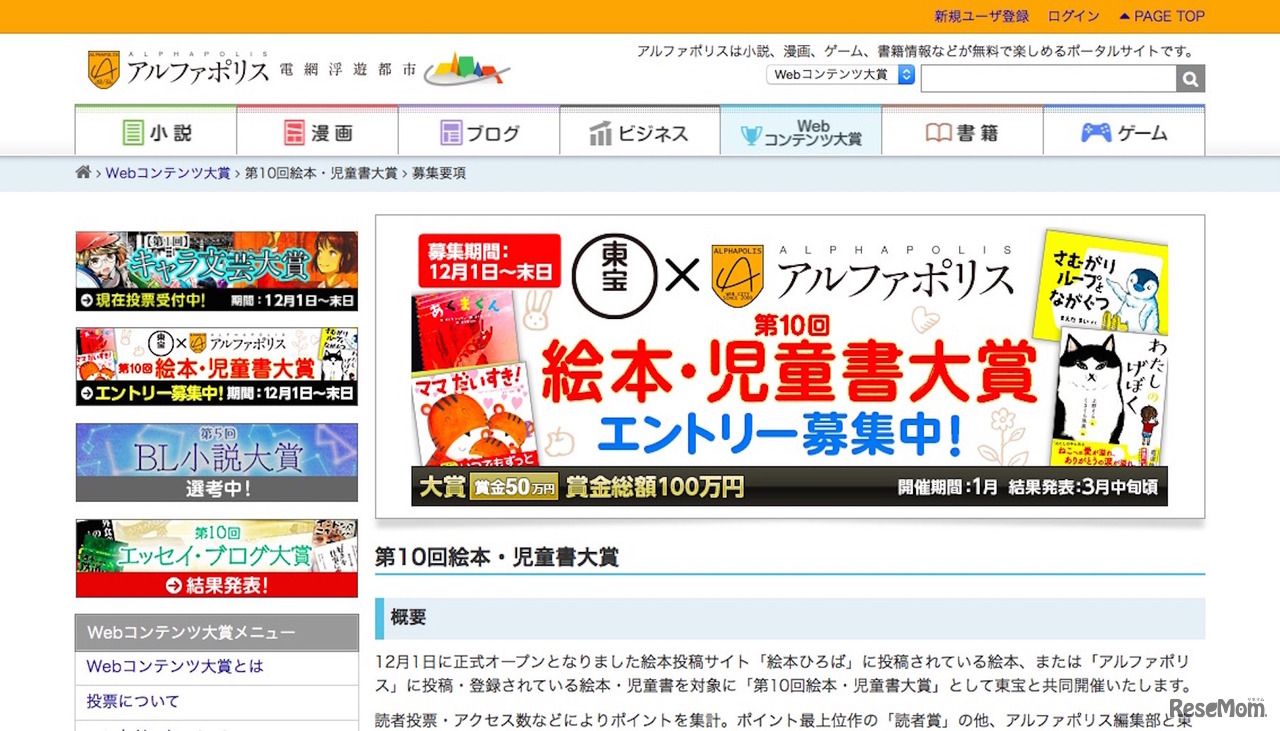
Task: Click the Alphapolis shield logo in header
Action: pos(103,70)
